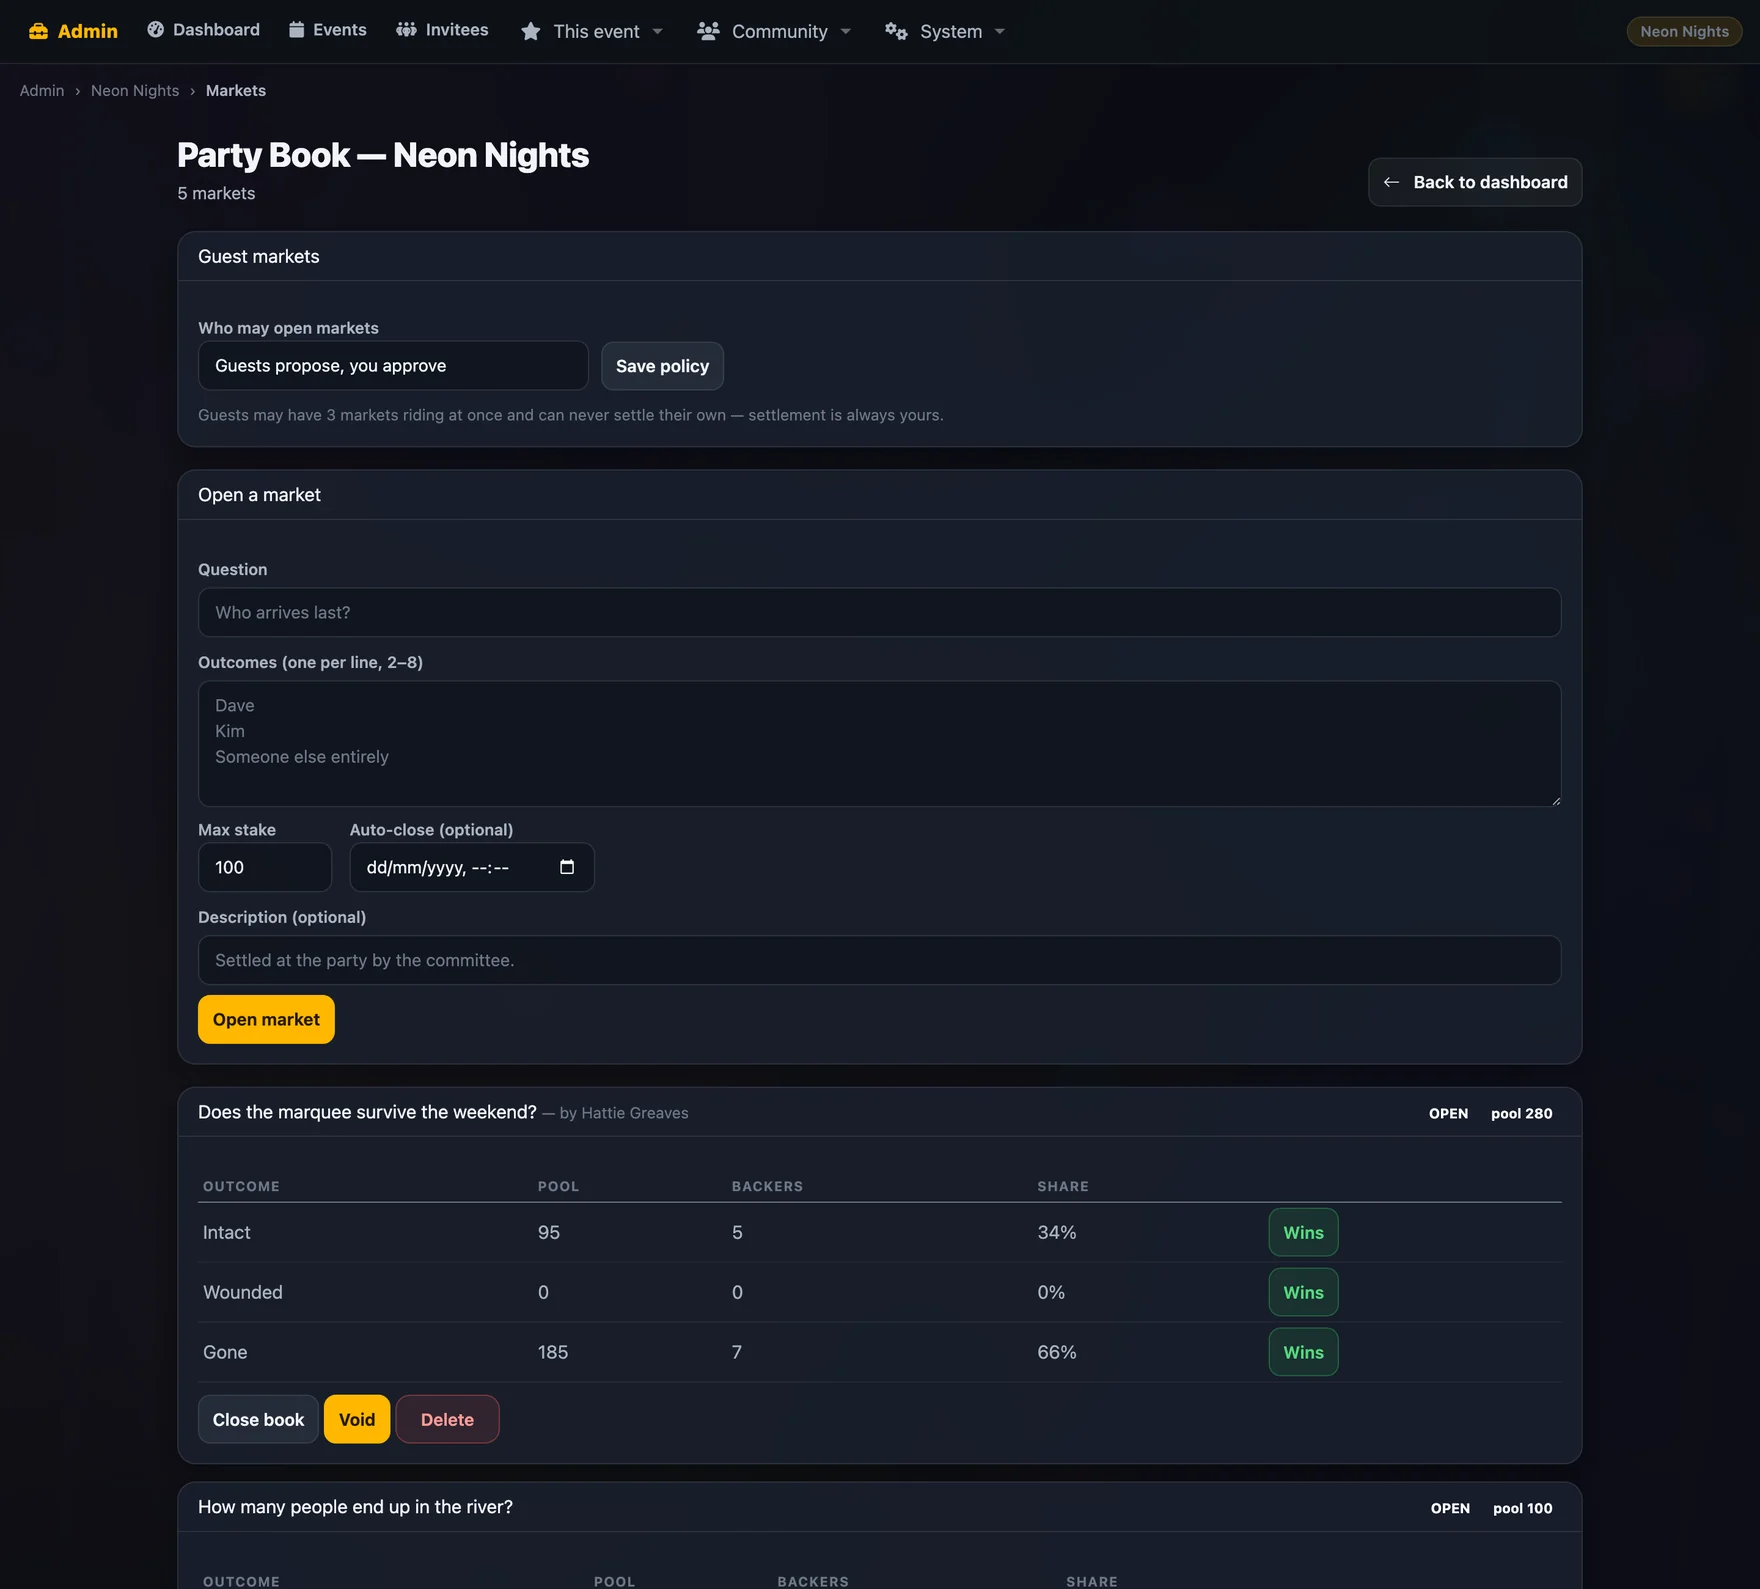The width and height of the screenshot is (1760, 1589).
Task: Click the Community group icon
Action: click(708, 31)
